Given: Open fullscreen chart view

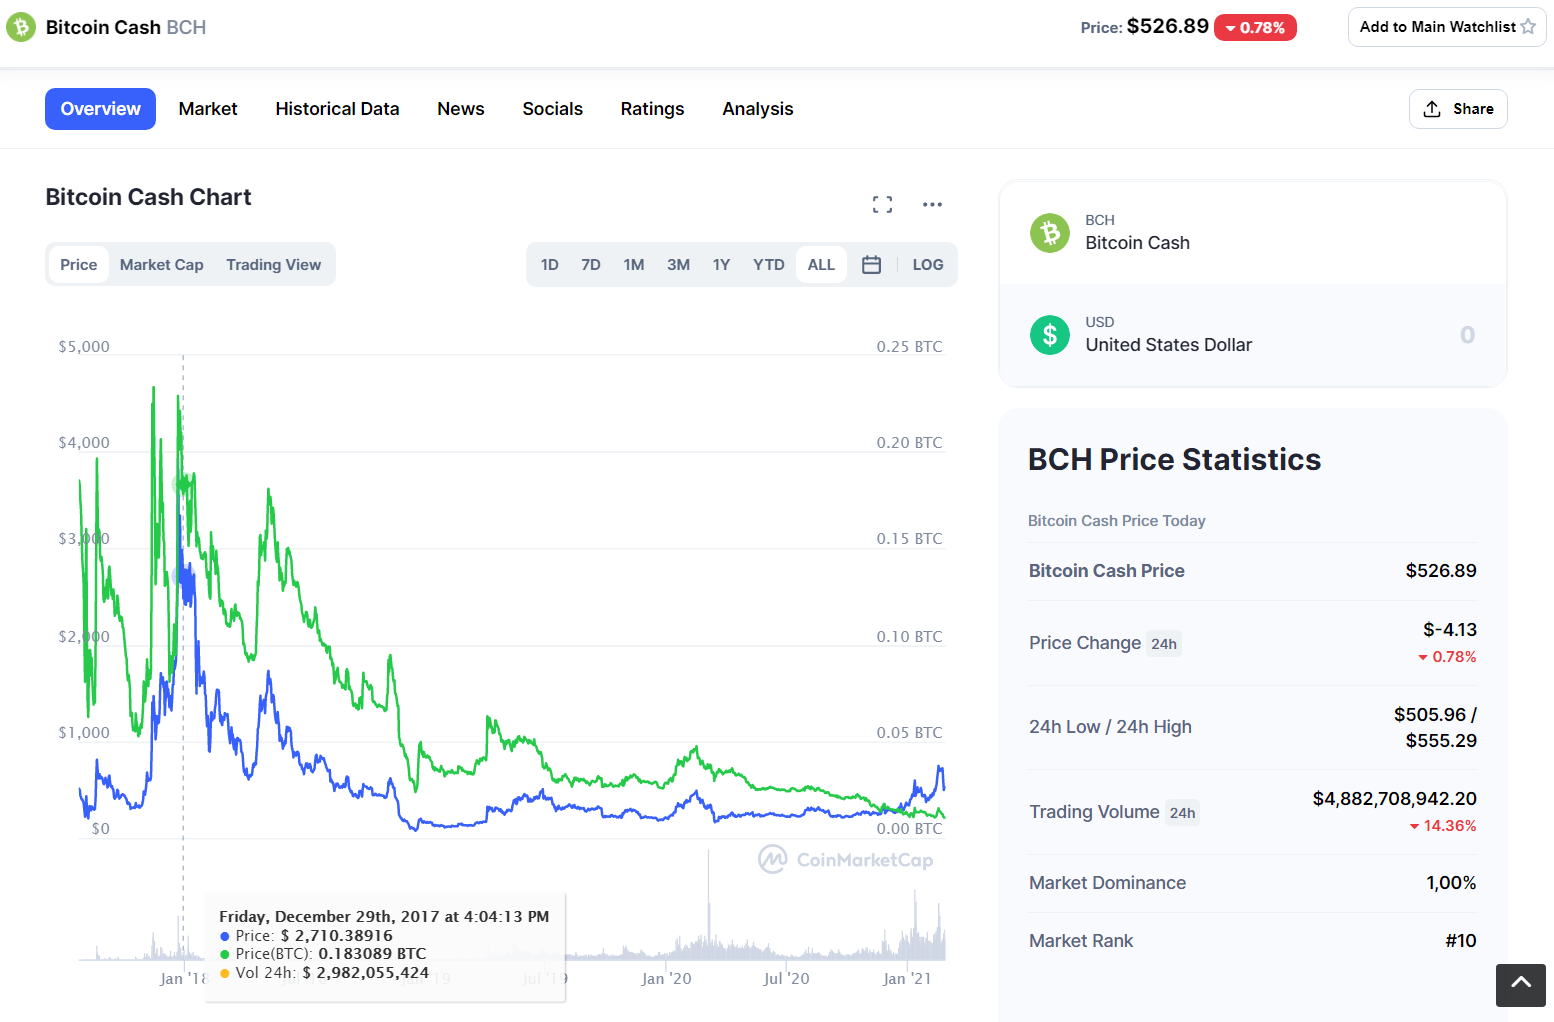Looking at the screenshot, I should coord(882,204).
